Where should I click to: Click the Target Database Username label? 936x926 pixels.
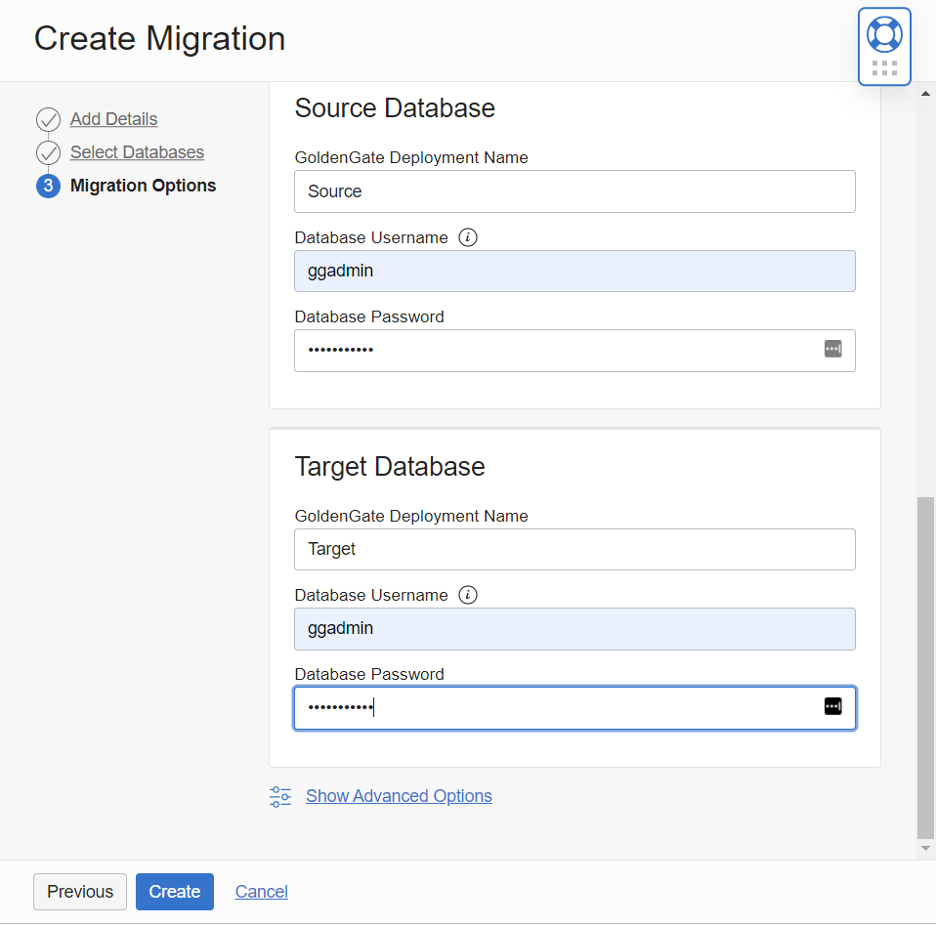point(371,595)
